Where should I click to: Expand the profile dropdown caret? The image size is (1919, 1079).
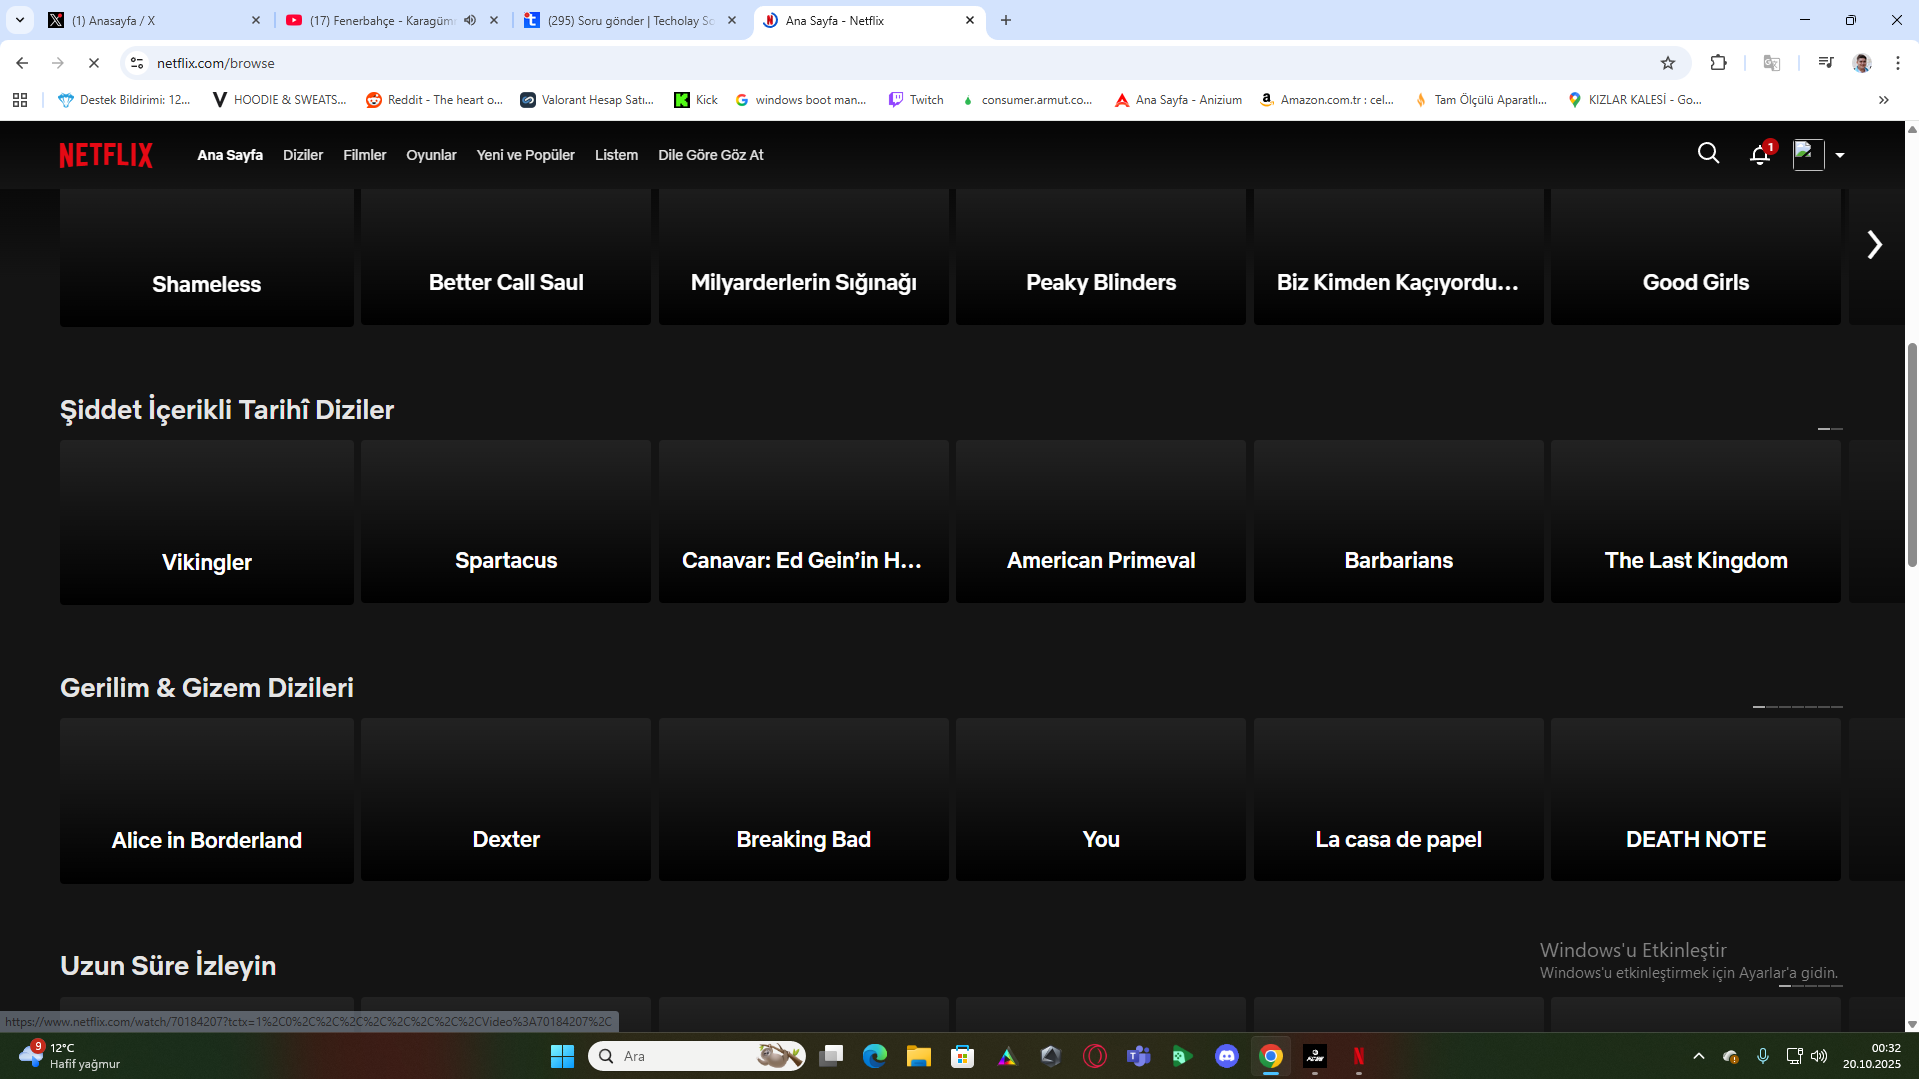pos(1840,155)
